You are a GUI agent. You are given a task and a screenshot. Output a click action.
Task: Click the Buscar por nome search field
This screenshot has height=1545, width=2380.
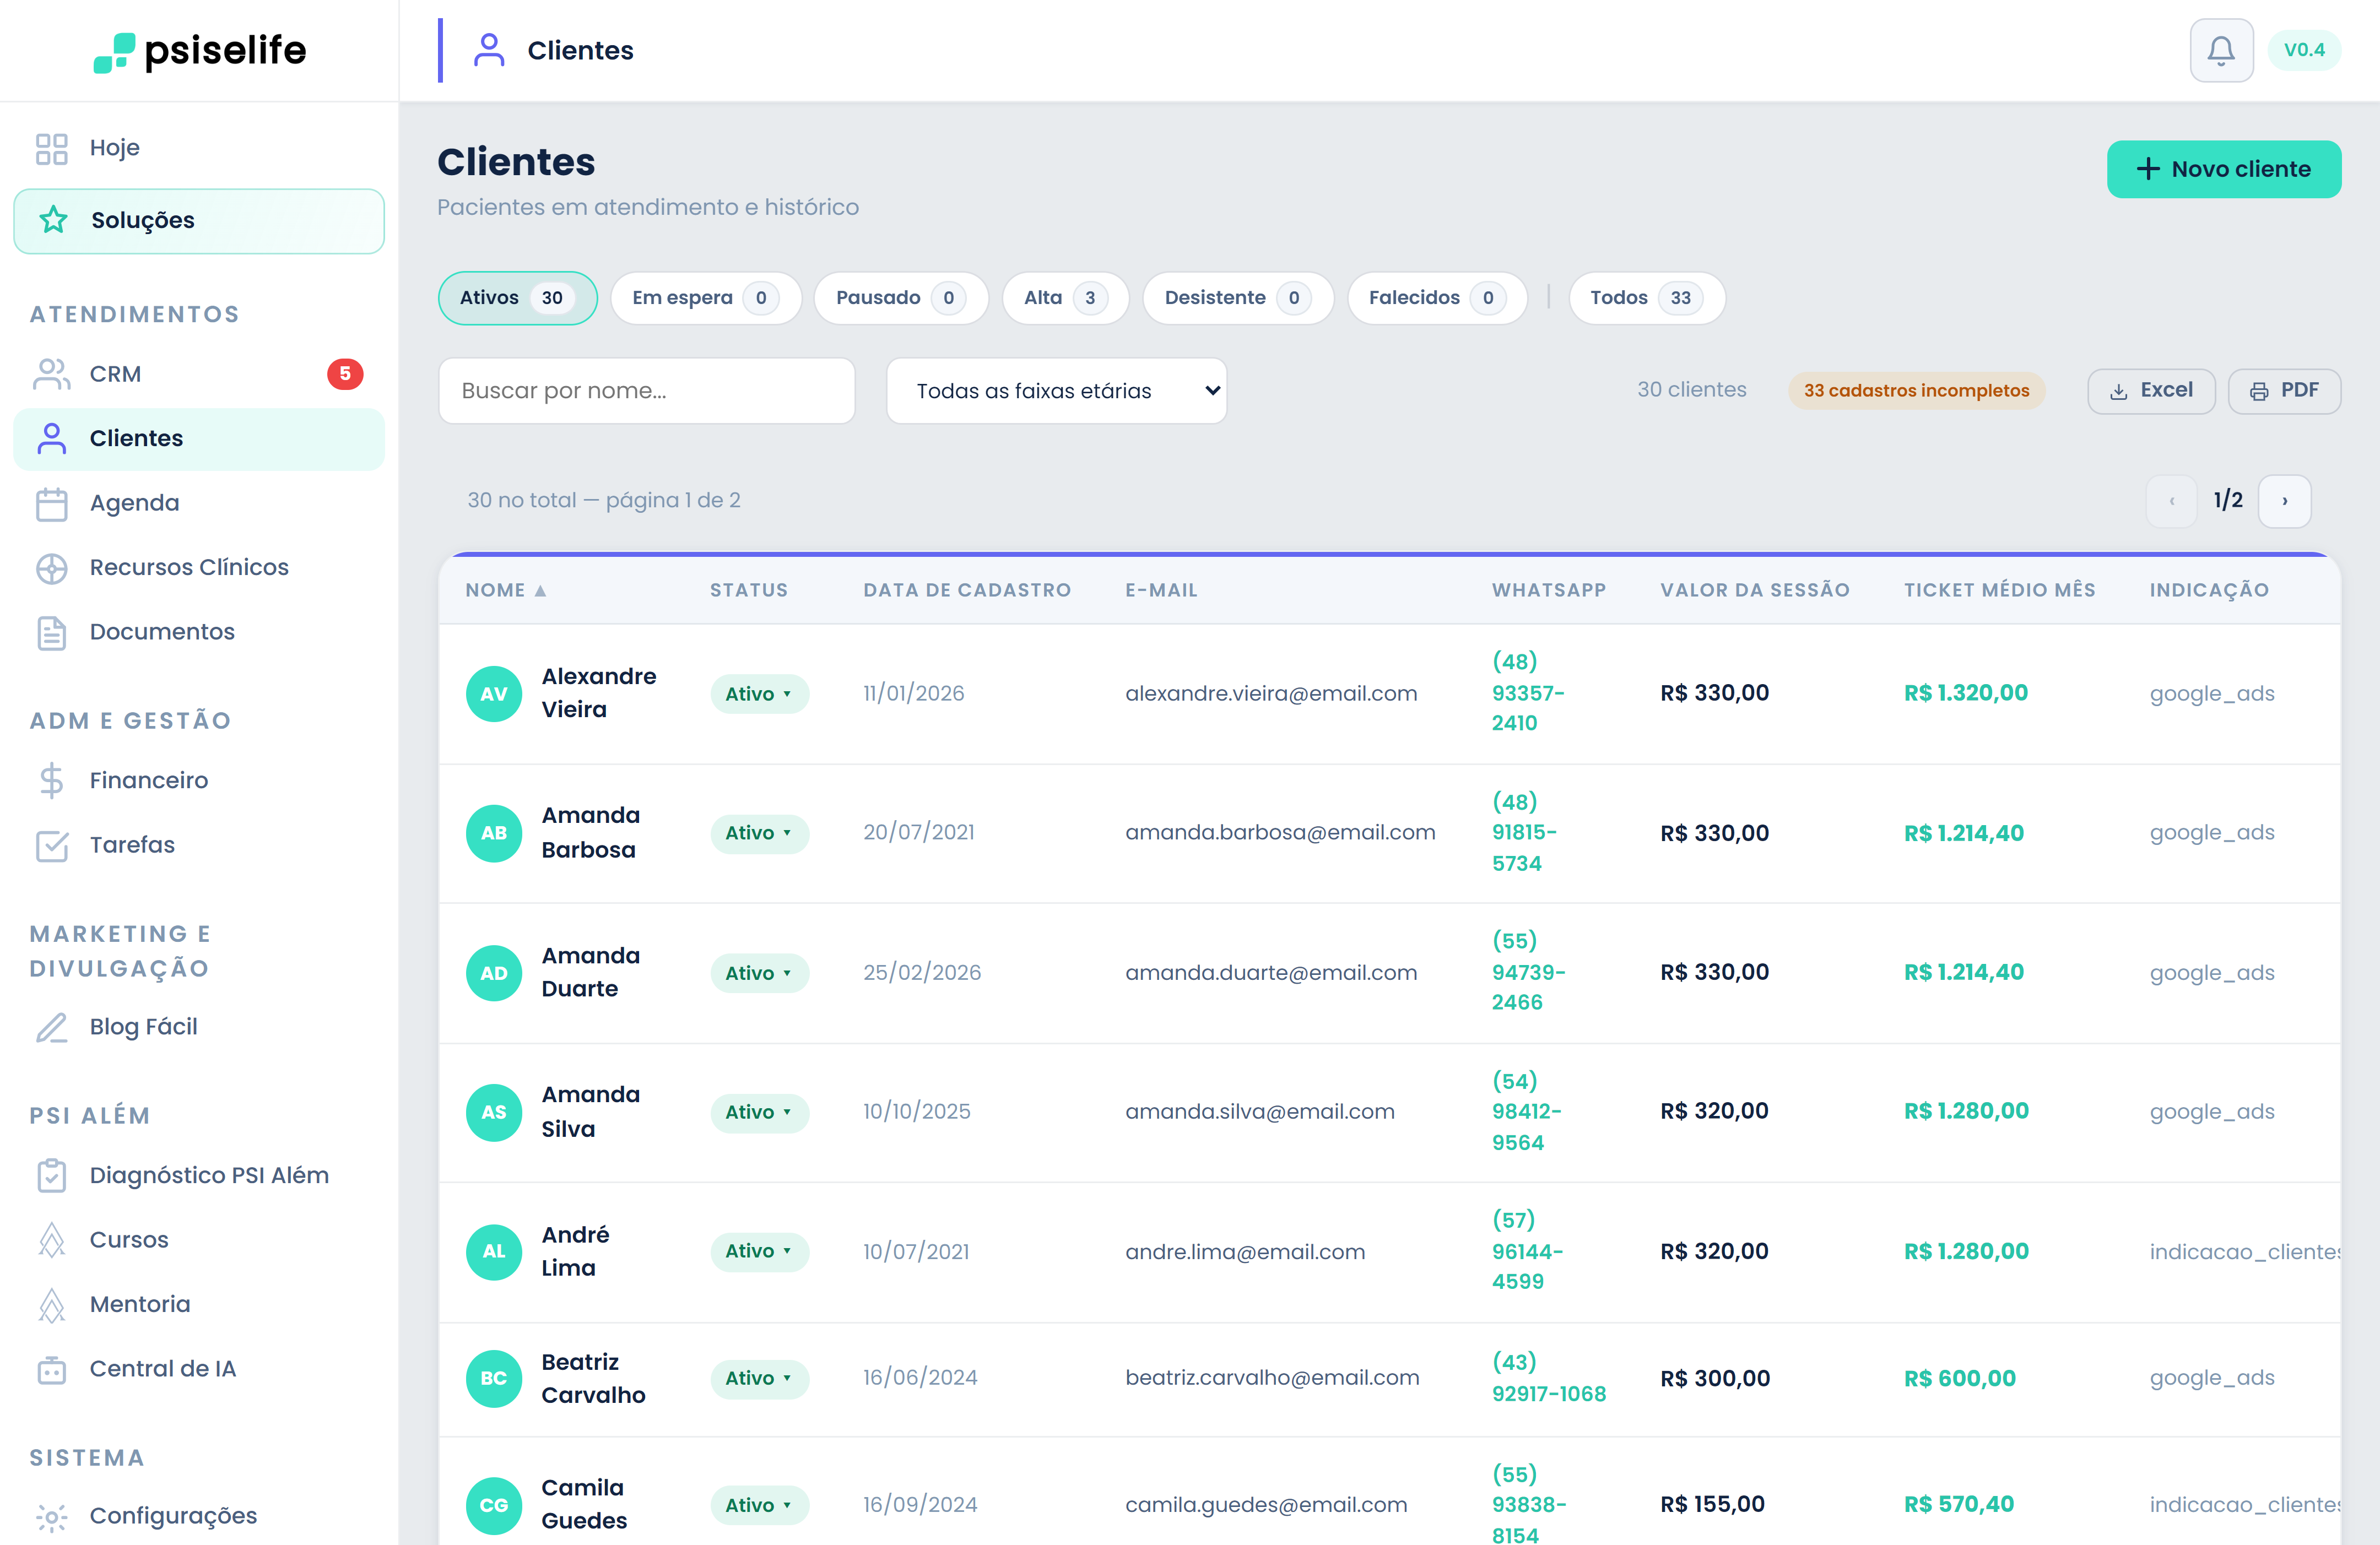[646, 391]
